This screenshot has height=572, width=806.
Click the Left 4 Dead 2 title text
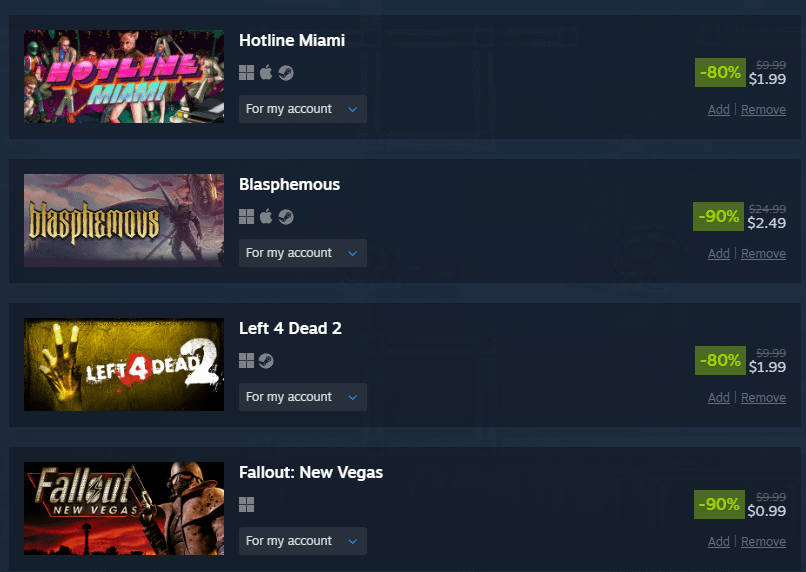point(290,328)
